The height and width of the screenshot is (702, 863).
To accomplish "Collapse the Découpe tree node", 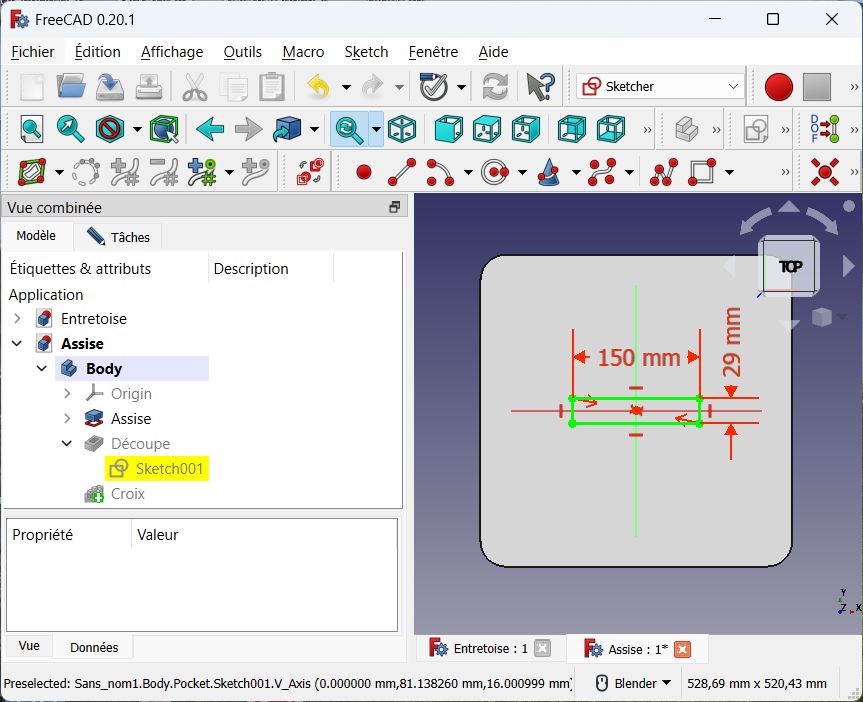I will [67, 444].
